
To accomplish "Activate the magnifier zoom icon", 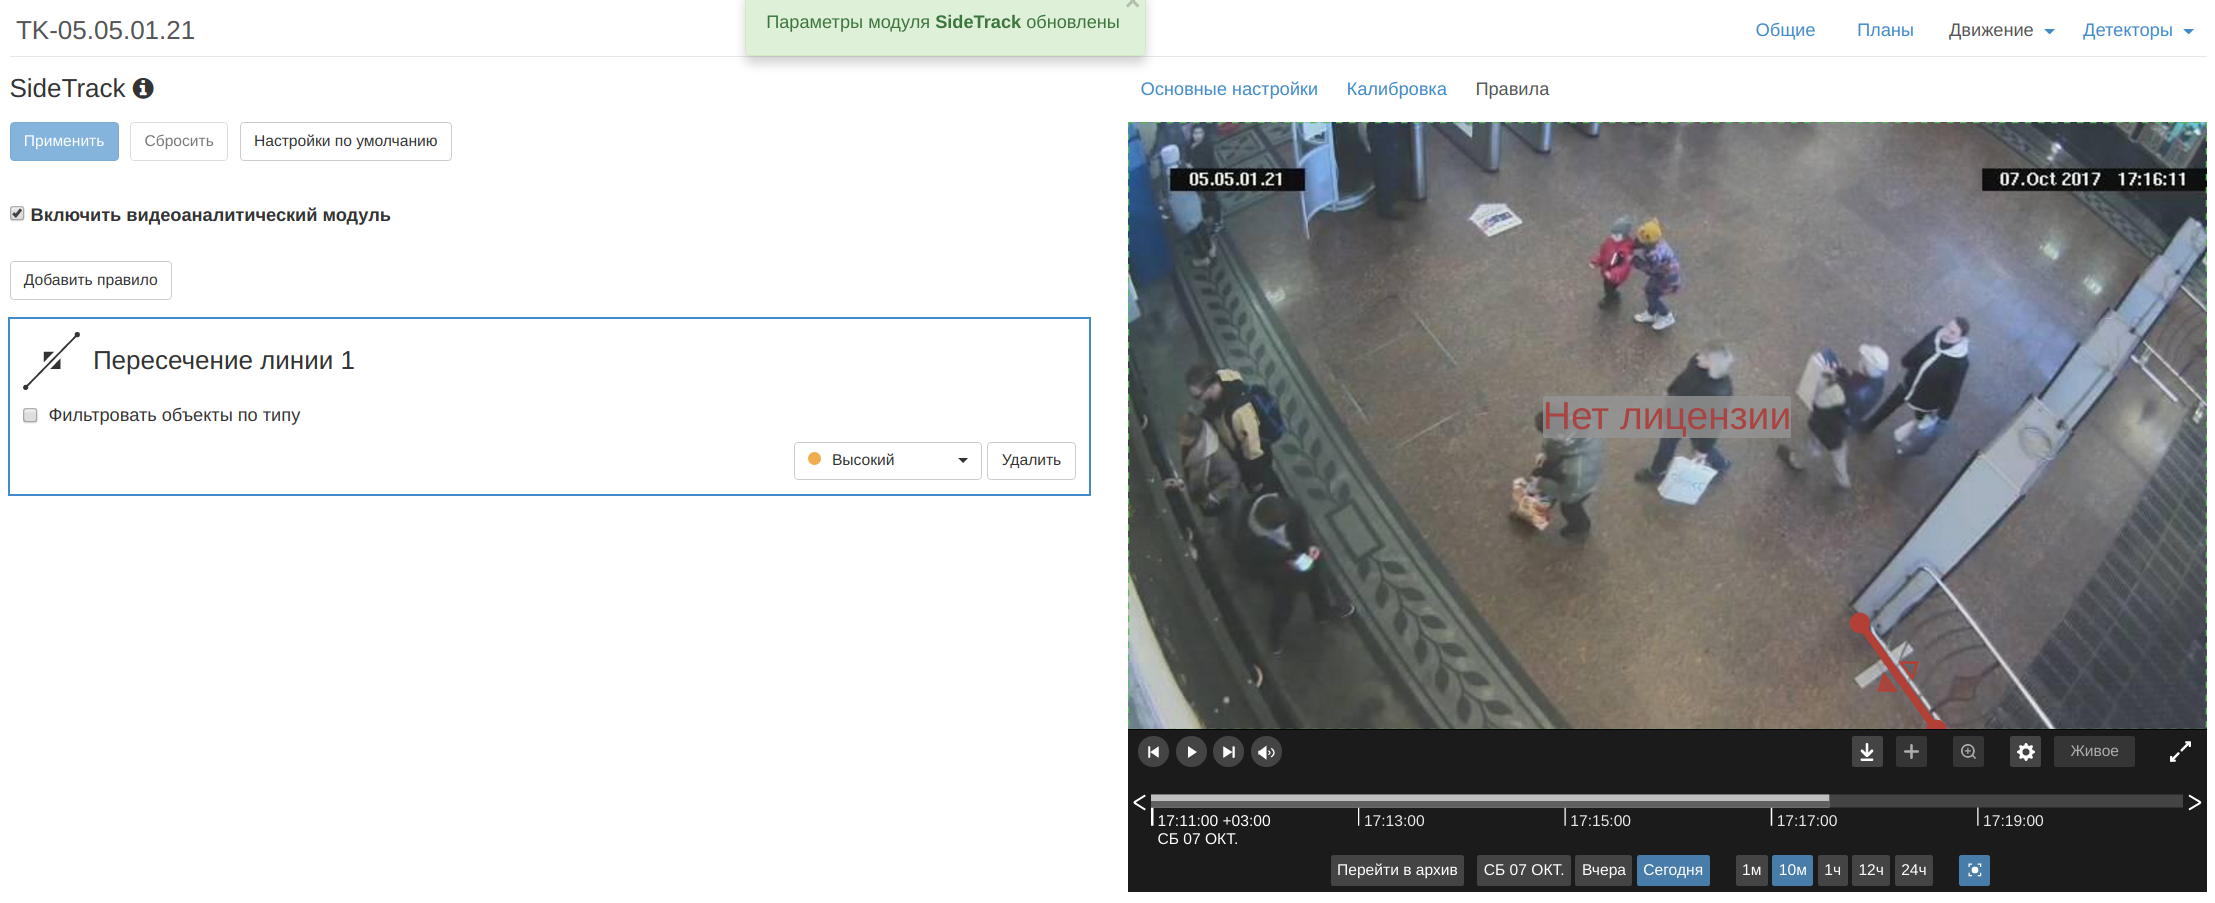I will click(1968, 751).
